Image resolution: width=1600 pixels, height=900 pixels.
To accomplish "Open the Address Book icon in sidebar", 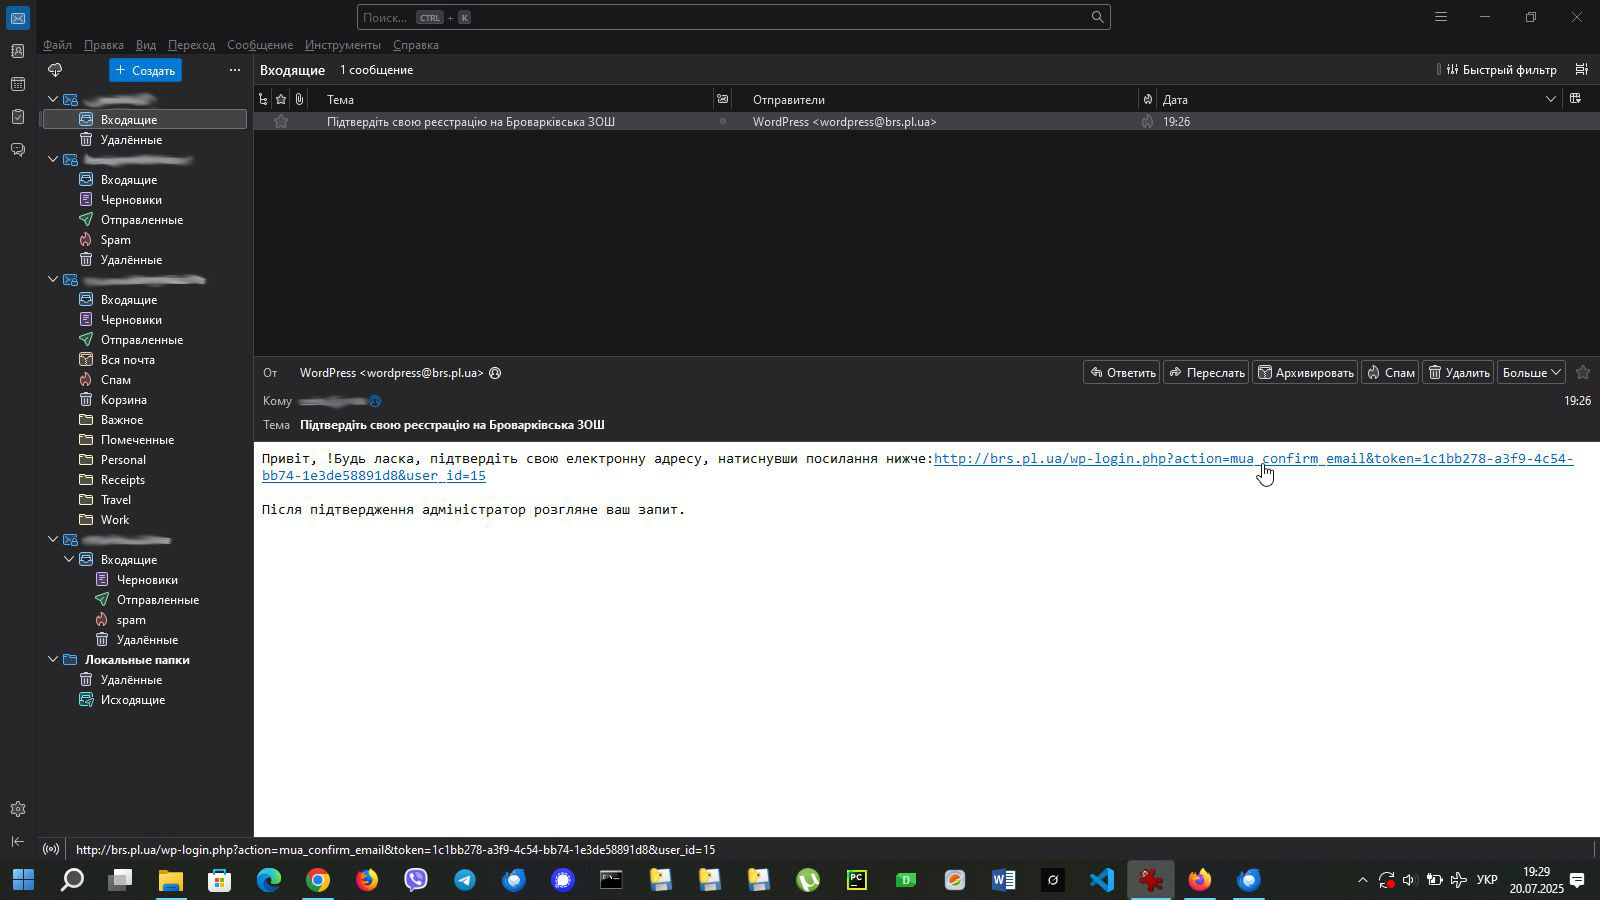I will pyautogui.click(x=18, y=51).
